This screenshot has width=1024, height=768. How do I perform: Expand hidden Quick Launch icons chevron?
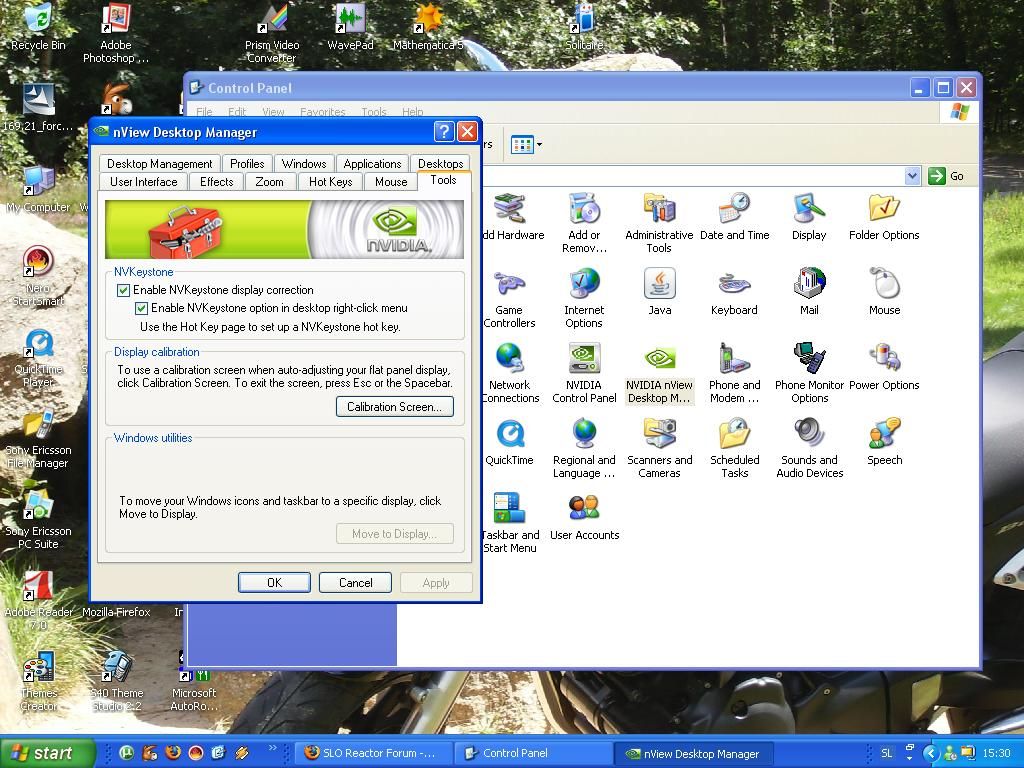click(272, 747)
